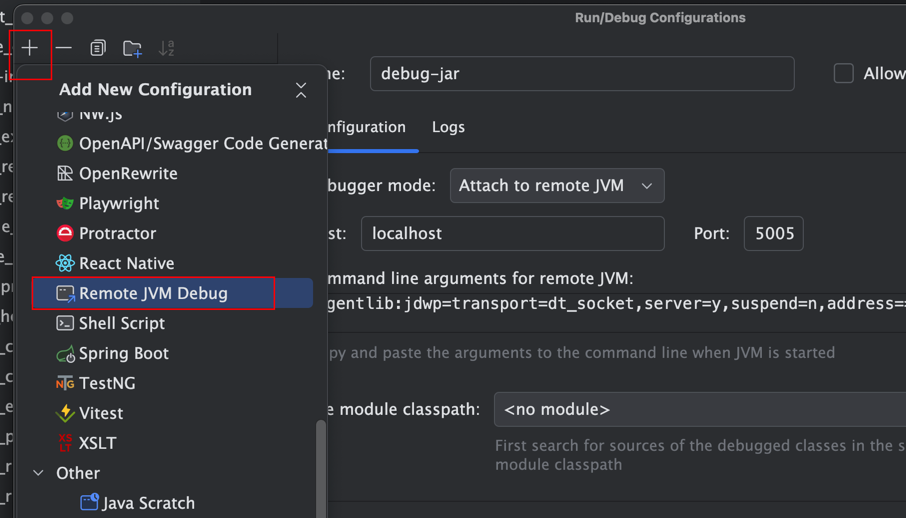This screenshot has width=906, height=518.
Task: Click the Remote JVM Debug icon
Action: coord(65,294)
